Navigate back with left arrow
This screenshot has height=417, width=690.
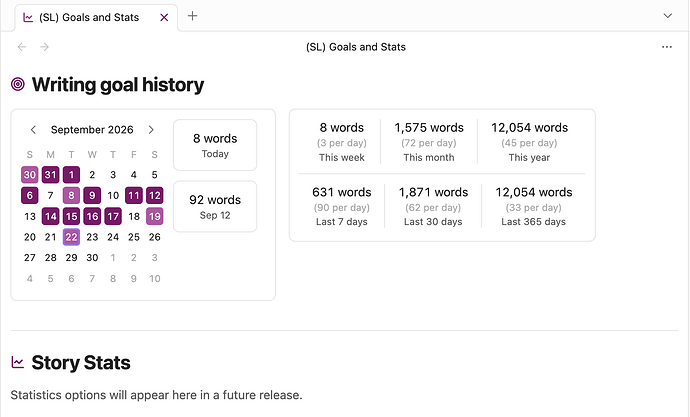pos(22,47)
